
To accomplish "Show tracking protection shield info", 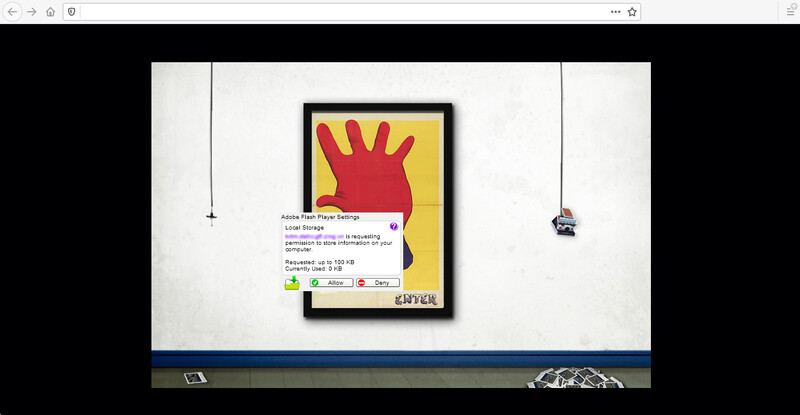I will pos(72,12).
